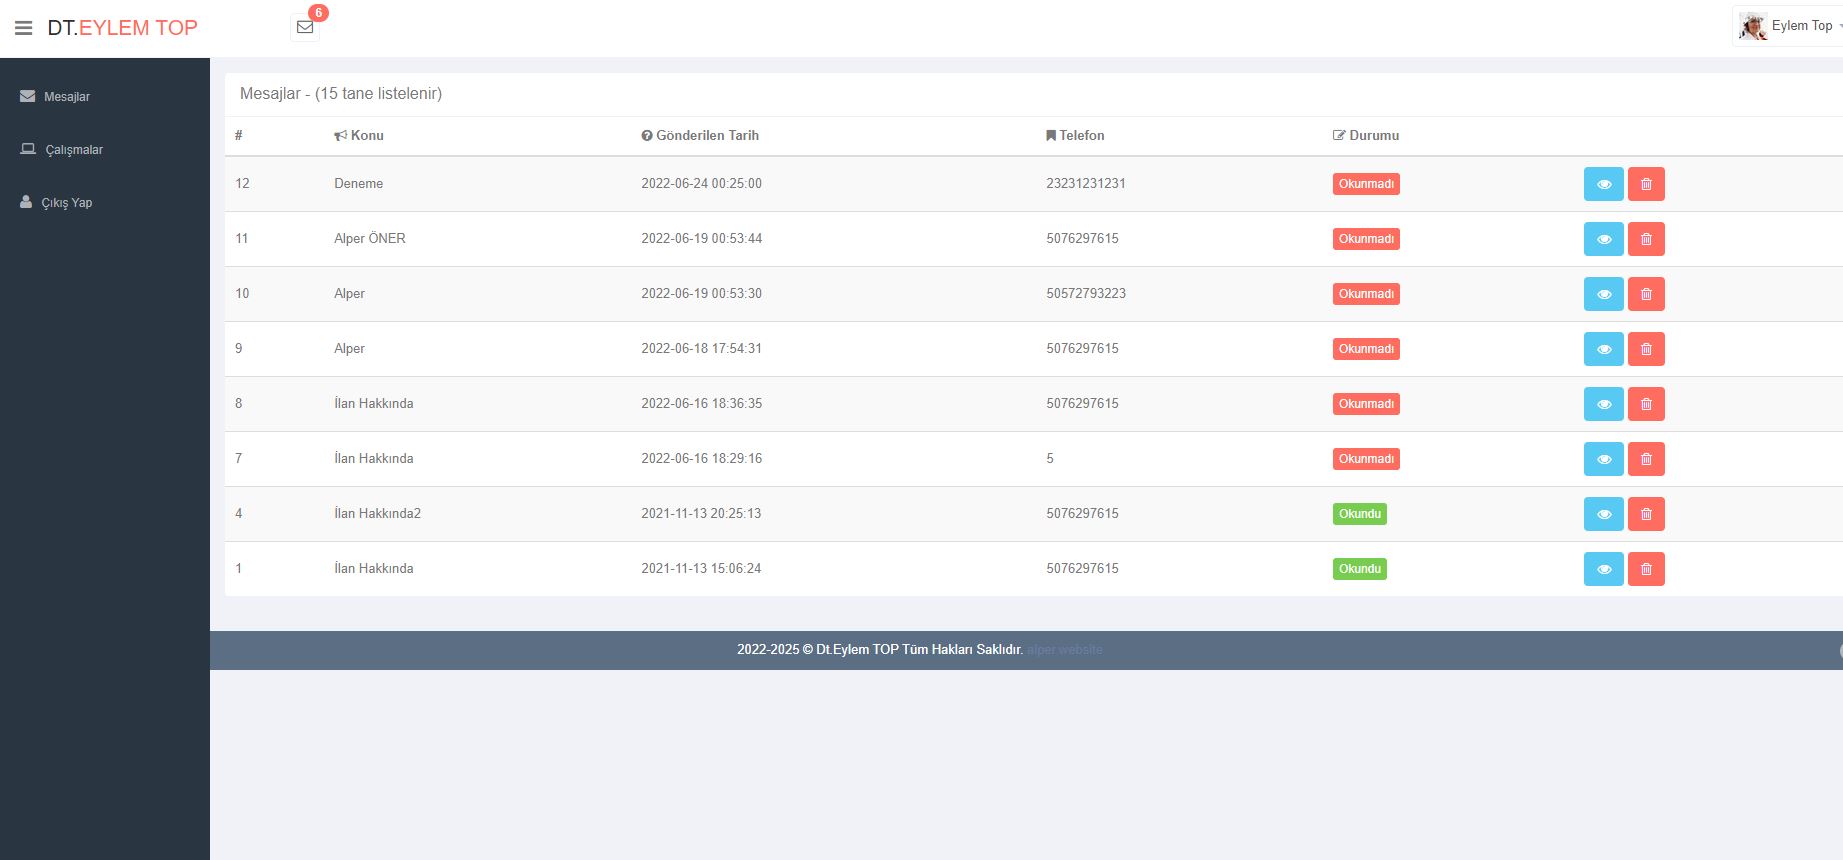Click the Okunmadı badge on message 11
The height and width of the screenshot is (860, 1843).
(x=1365, y=239)
